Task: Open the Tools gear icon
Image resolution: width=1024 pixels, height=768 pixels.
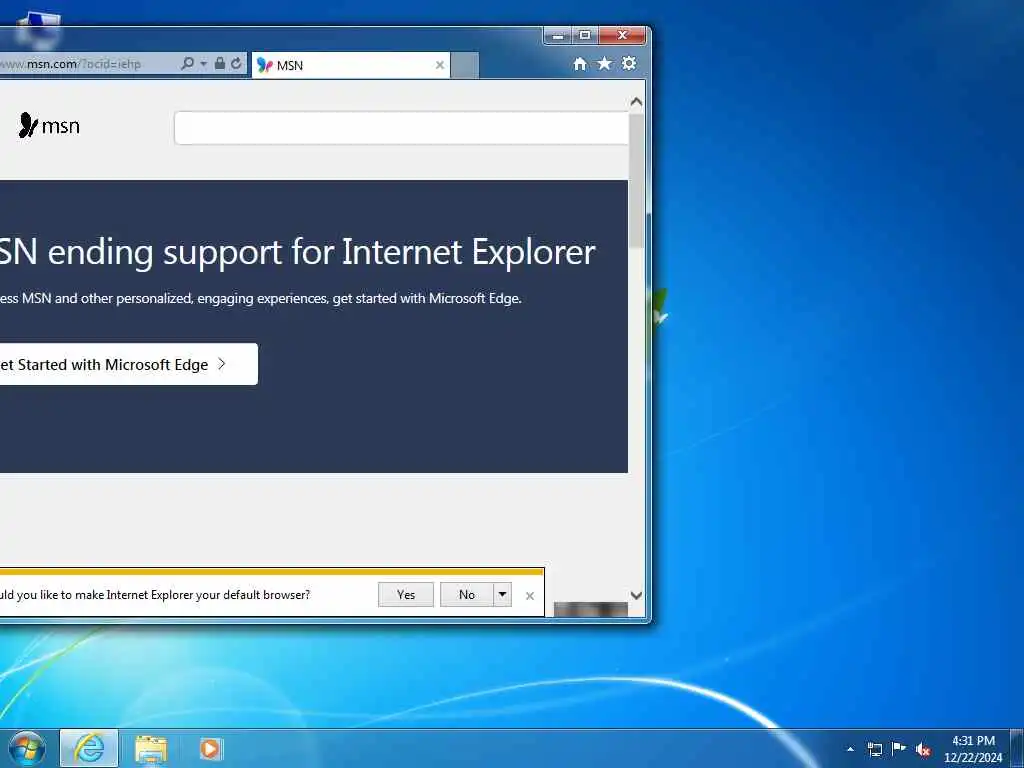Action: pyautogui.click(x=629, y=63)
